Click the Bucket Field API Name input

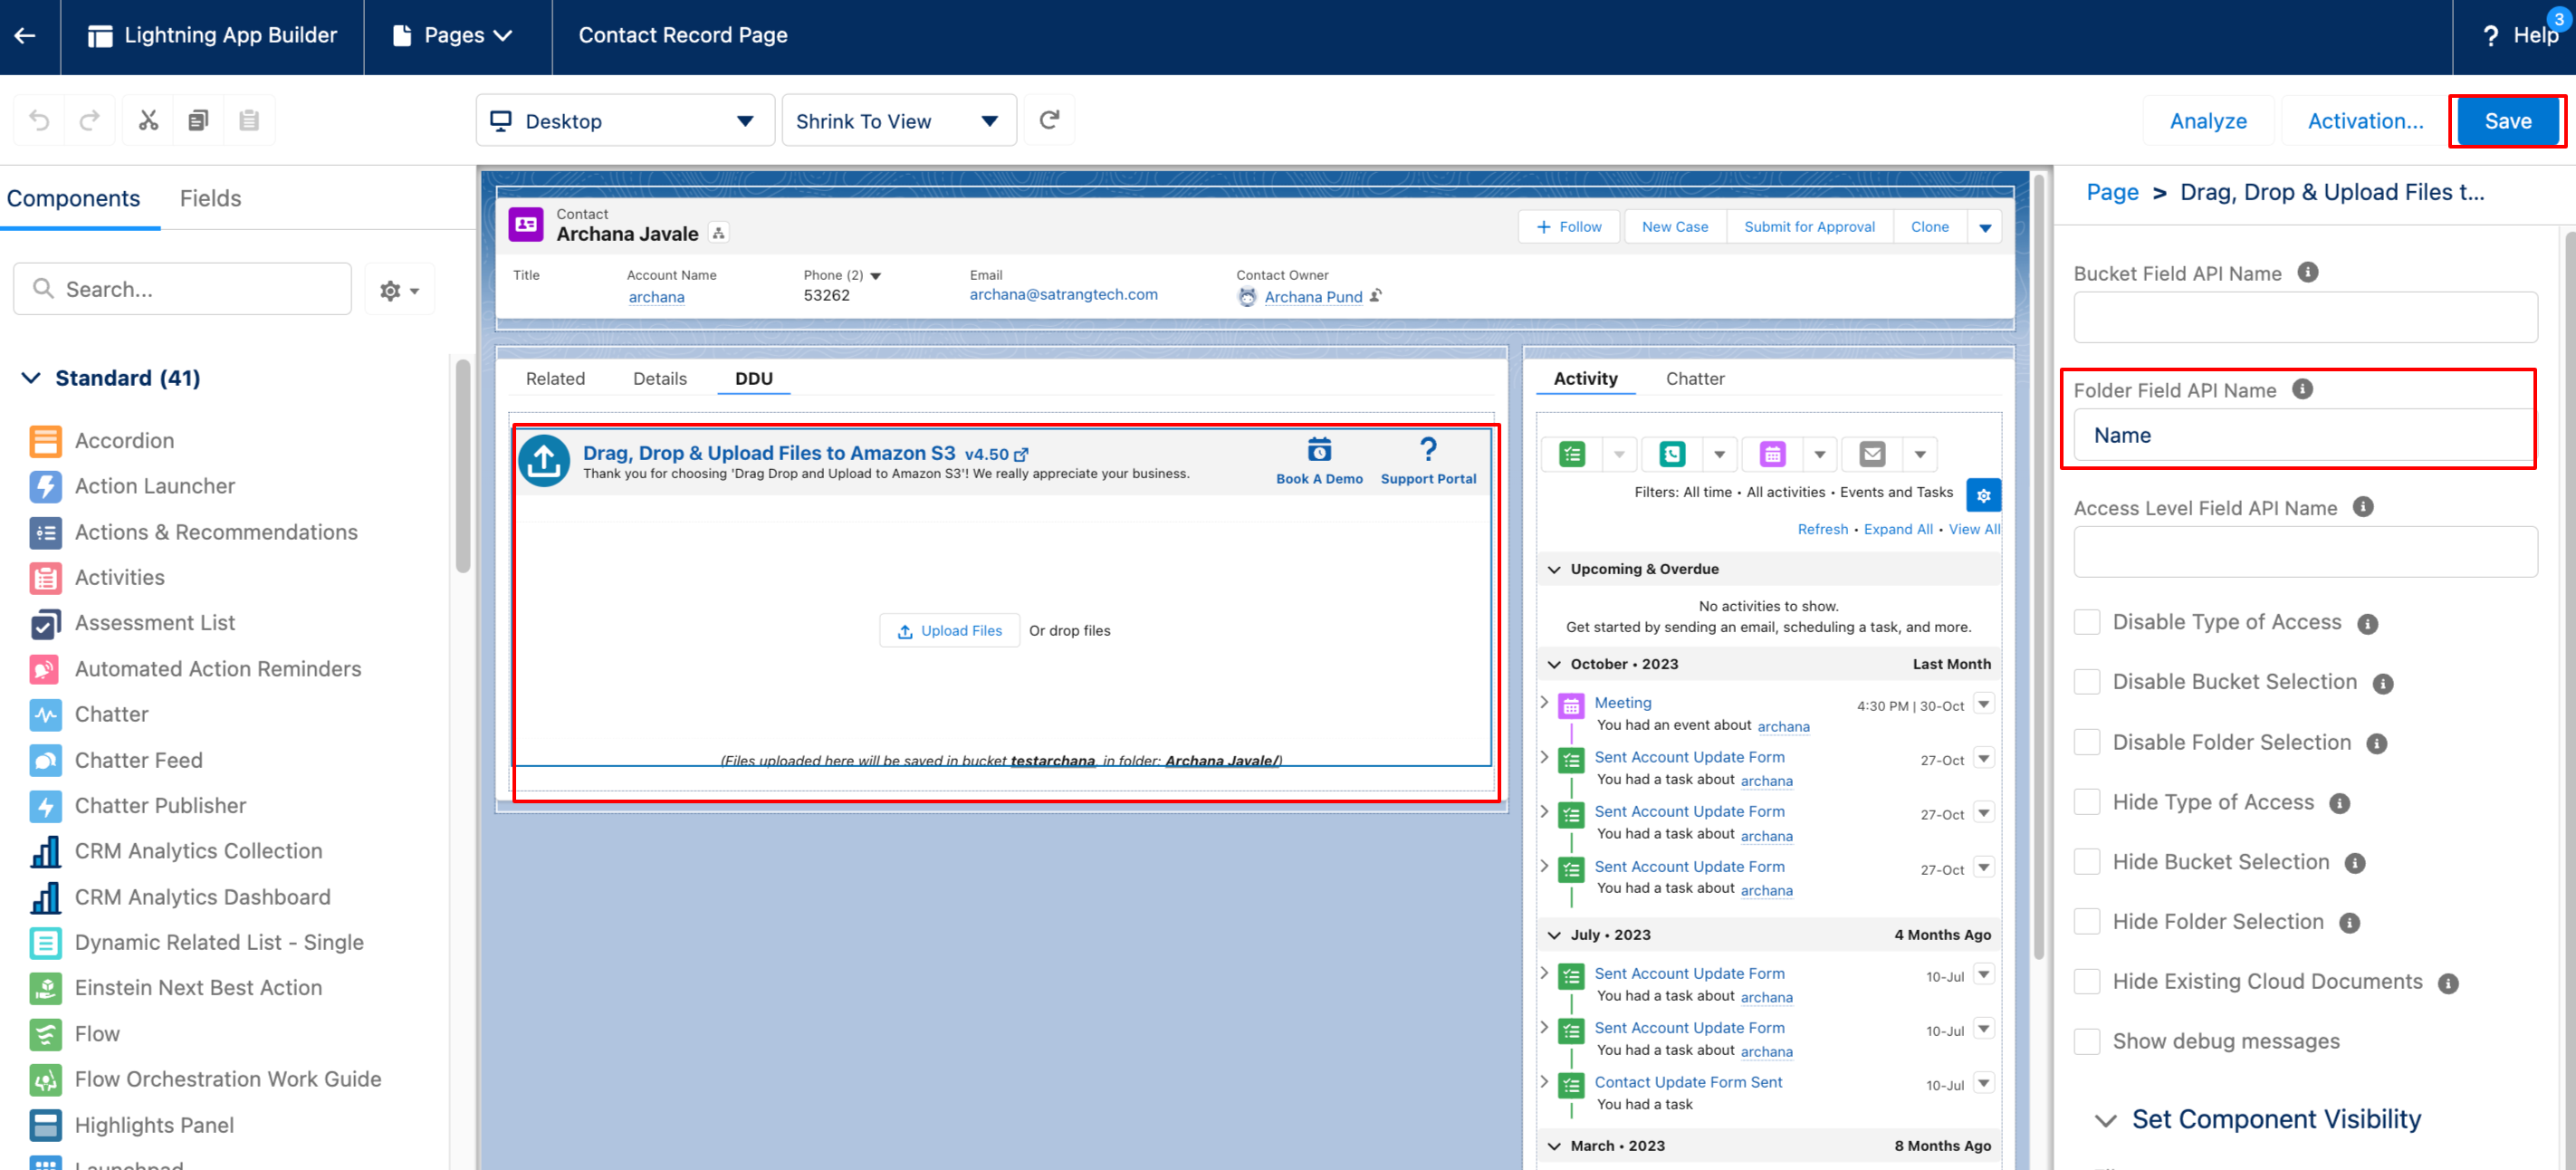[x=2304, y=318]
